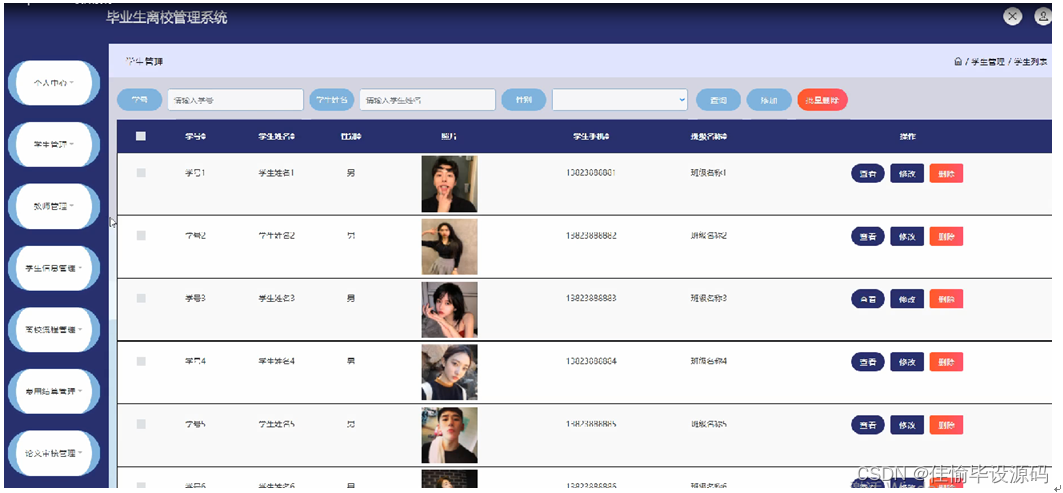Click the 学生管理 breadcrumb link
1063x493 pixels.
click(987, 62)
